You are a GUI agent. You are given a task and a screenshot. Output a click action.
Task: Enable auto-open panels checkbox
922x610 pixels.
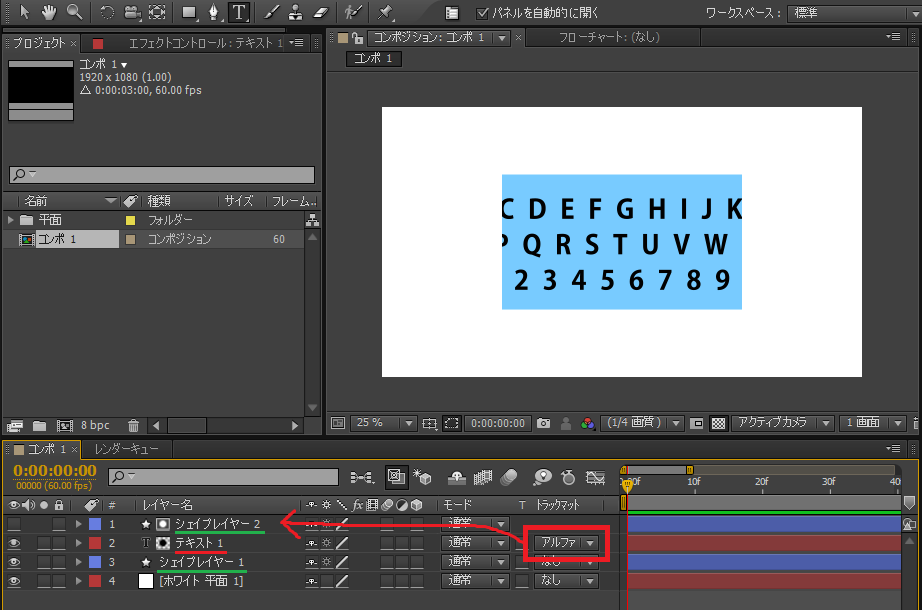point(482,12)
